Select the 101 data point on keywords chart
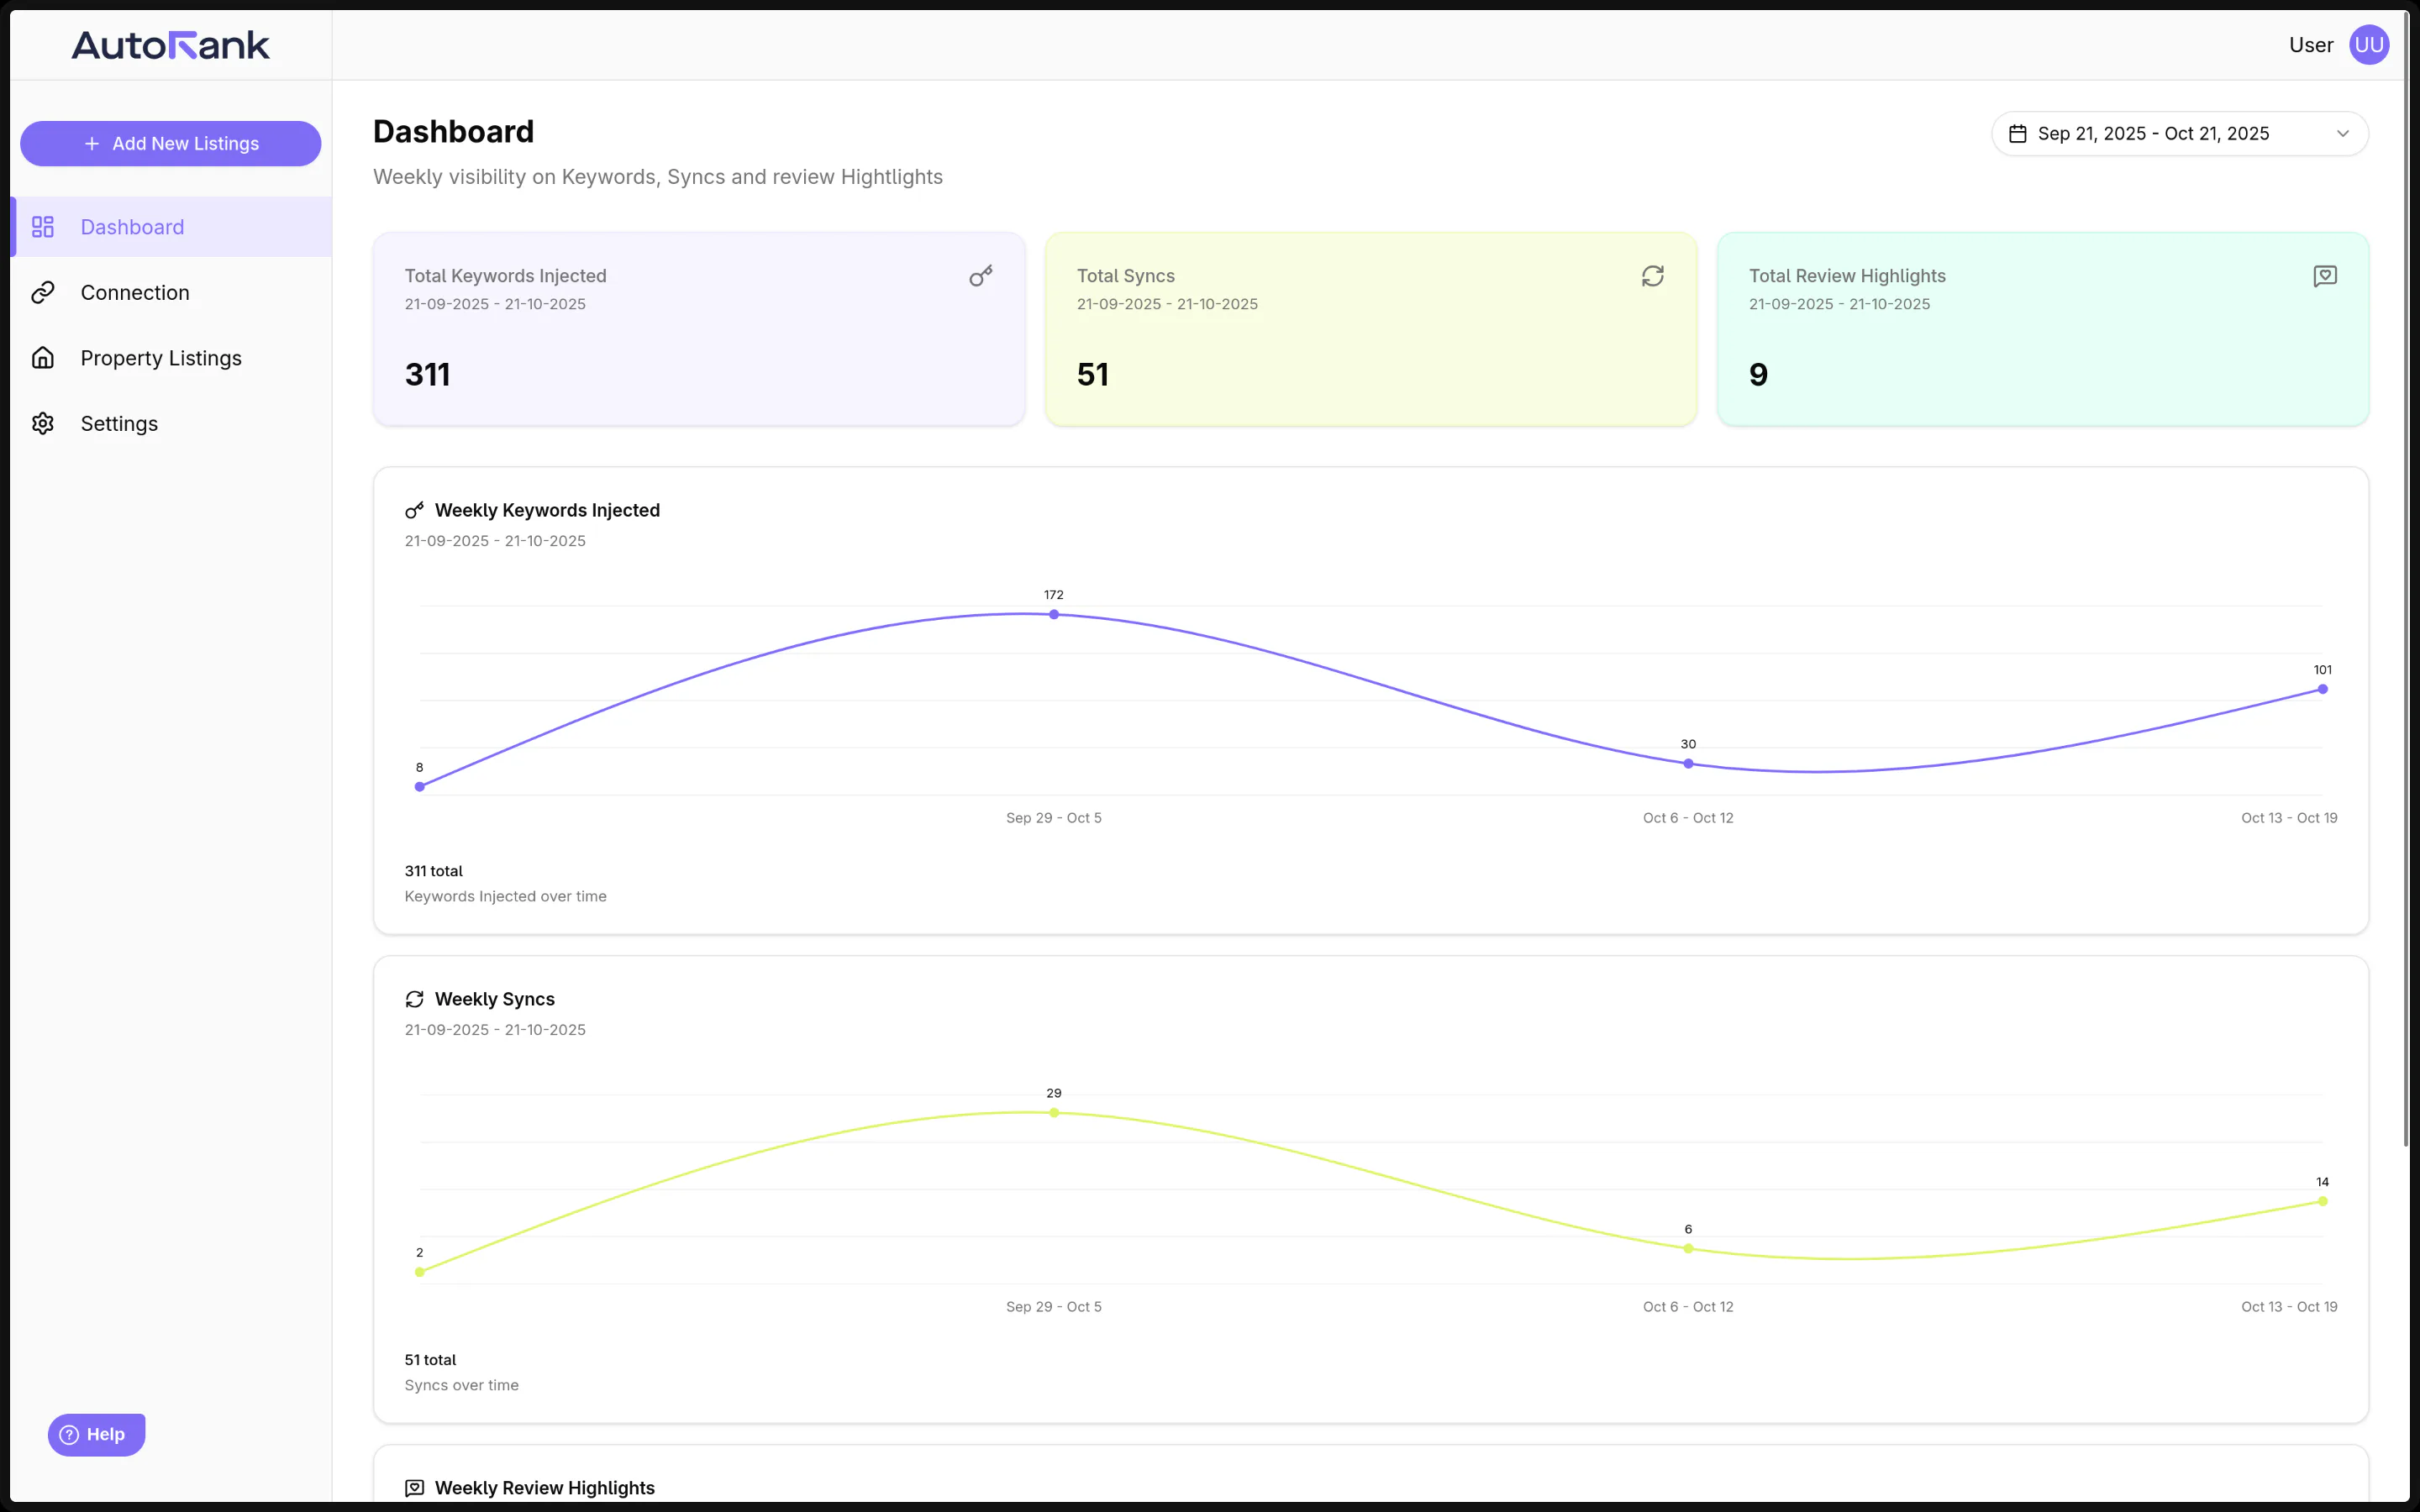Viewport: 2420px width, 1512px height. 2323,689
